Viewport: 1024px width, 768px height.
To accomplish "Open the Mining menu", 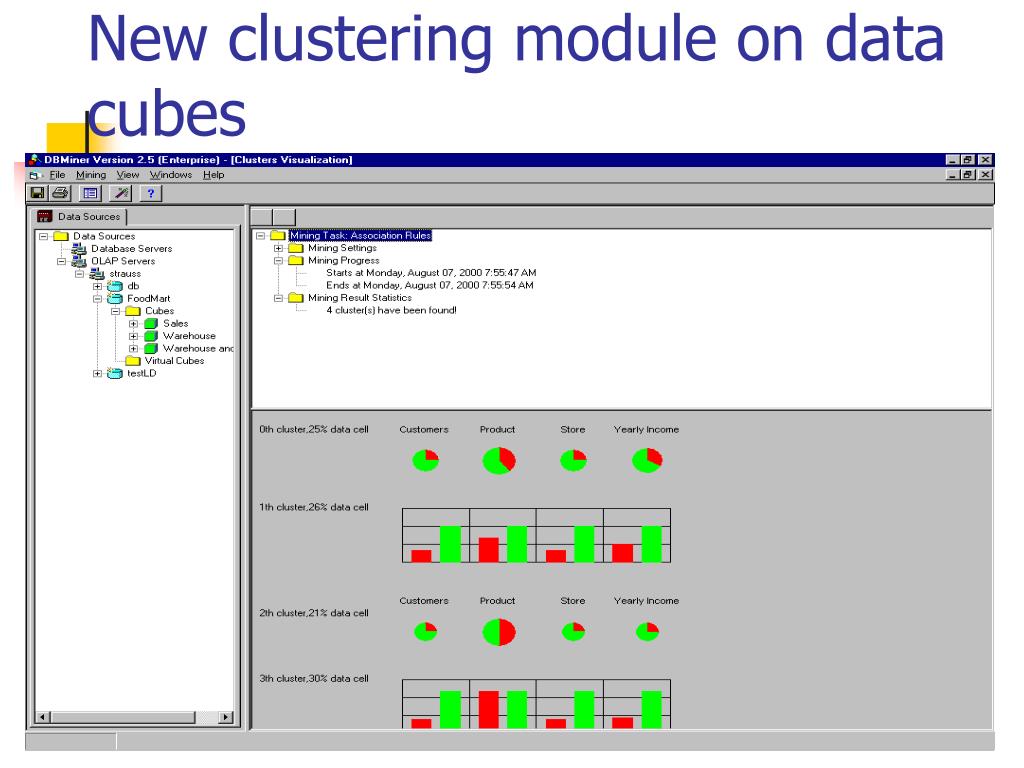I will coord(91,175).
